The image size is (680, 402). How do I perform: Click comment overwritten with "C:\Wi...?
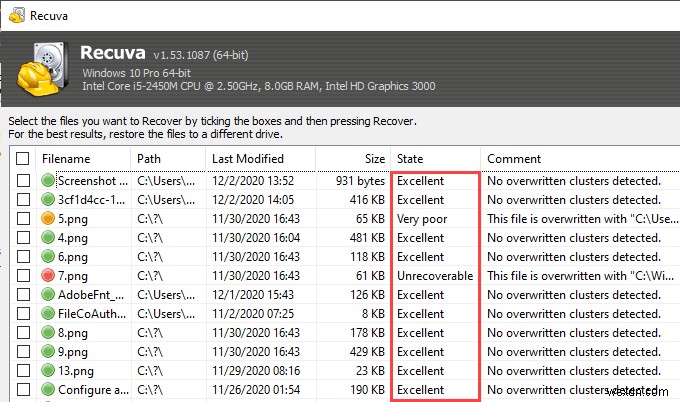coord(580,276)
